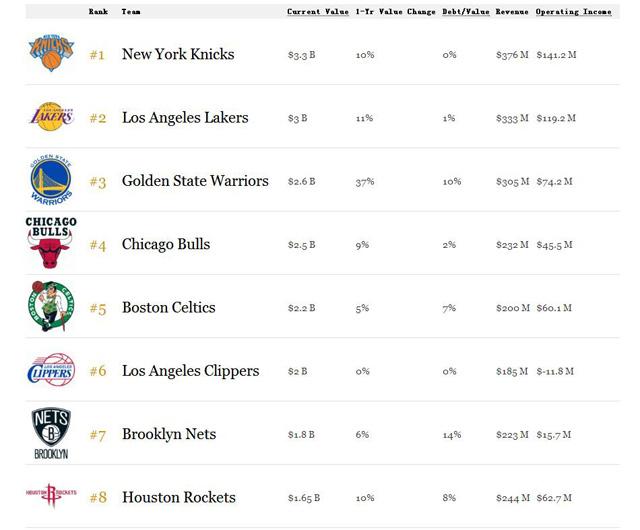Click the Rank column header
Image resolution: width=640 pixels, height=530 pixels.
click(98, 12)
